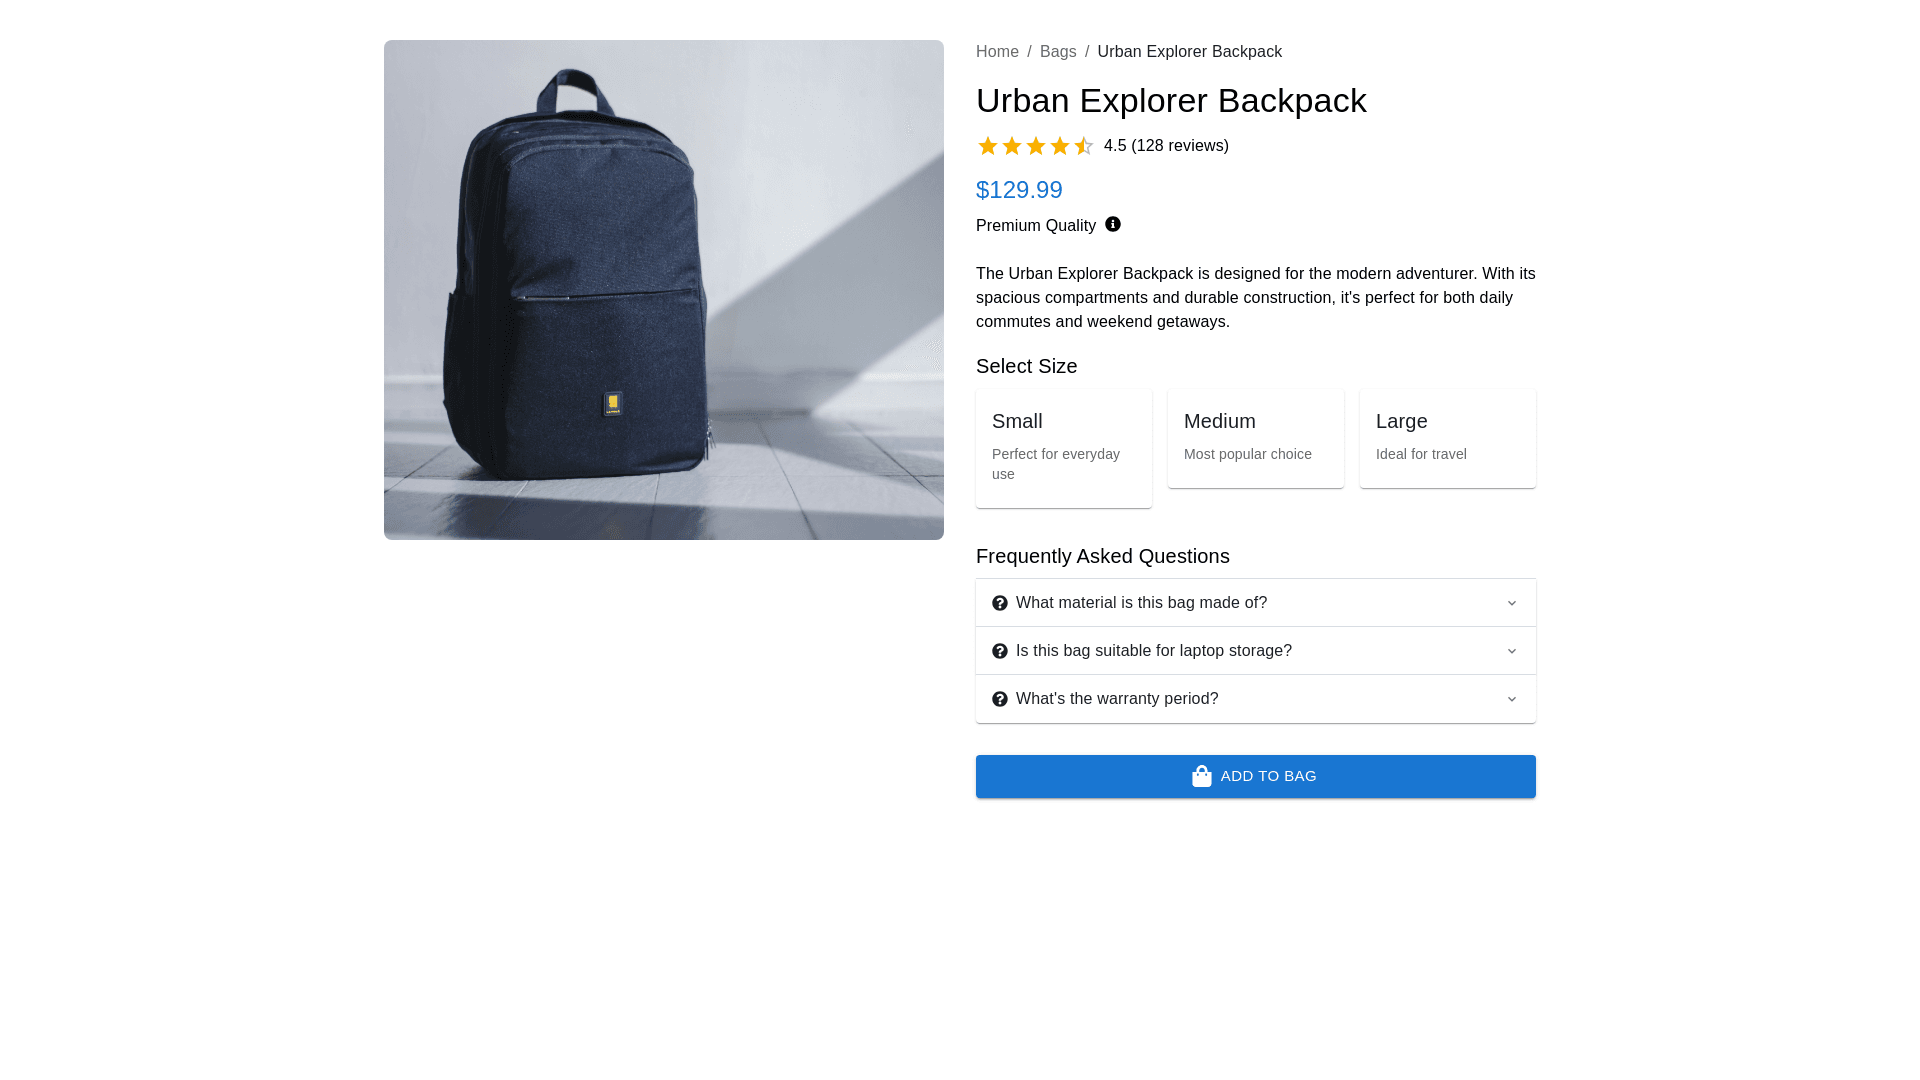Choose the Medium size card
This screenshot has height=1080, width=1920.
[x=1255, y=438]
